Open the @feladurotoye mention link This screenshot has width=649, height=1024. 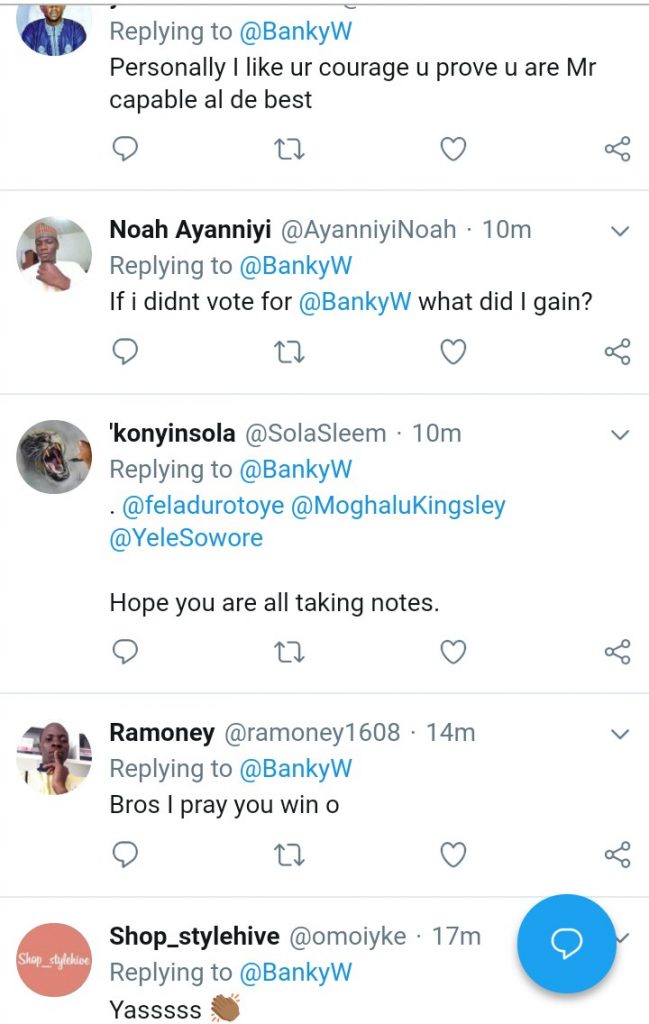(x=202, y=506)
